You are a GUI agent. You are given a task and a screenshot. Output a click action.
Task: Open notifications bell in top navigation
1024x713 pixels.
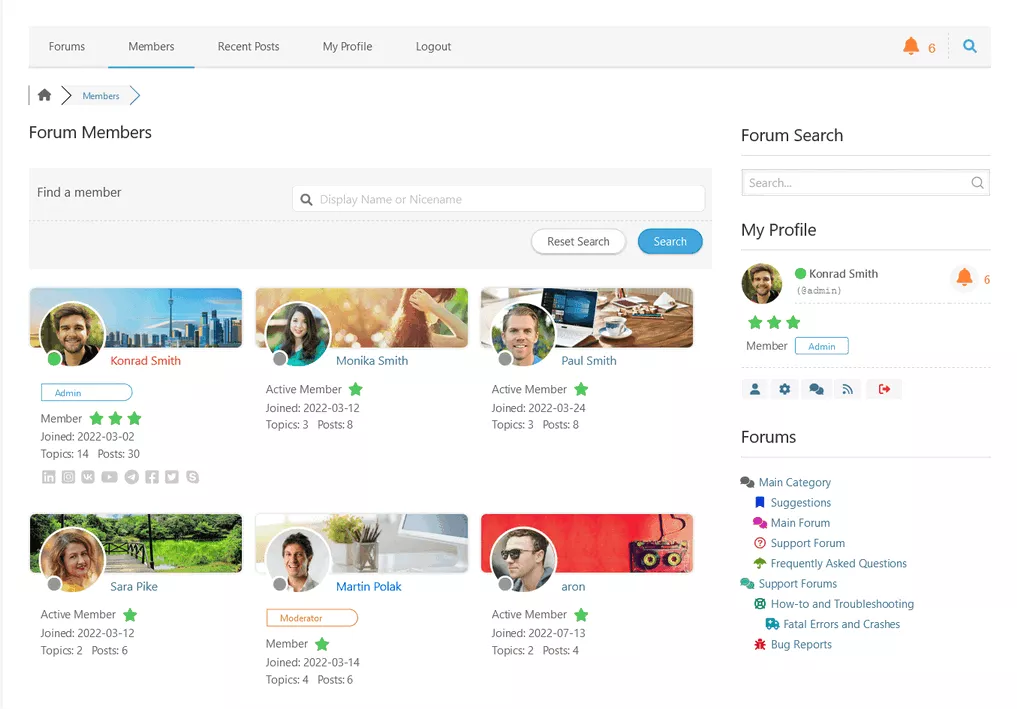(910, 46)
